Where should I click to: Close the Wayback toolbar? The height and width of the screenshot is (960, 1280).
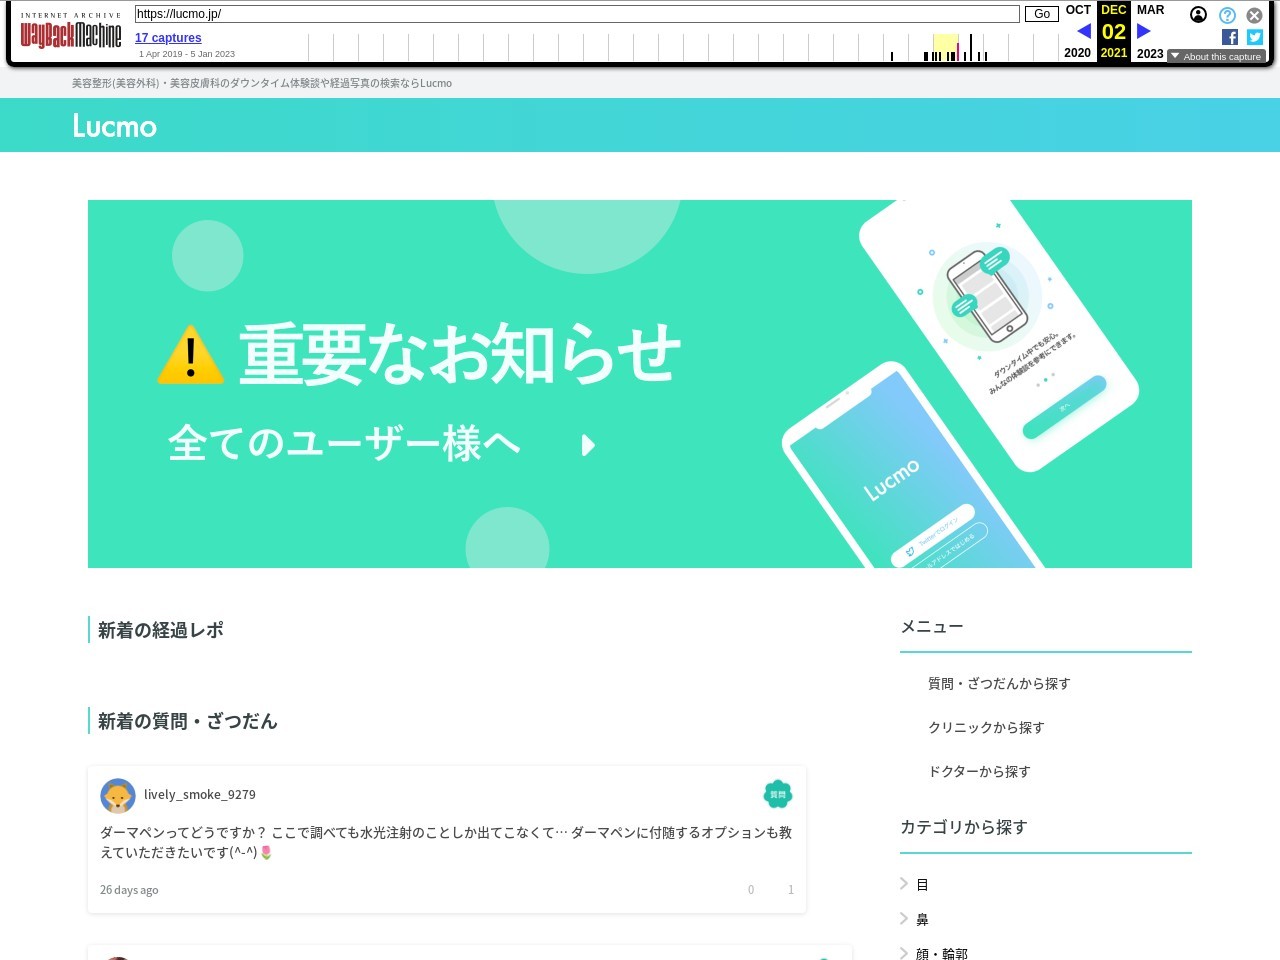1254,15
